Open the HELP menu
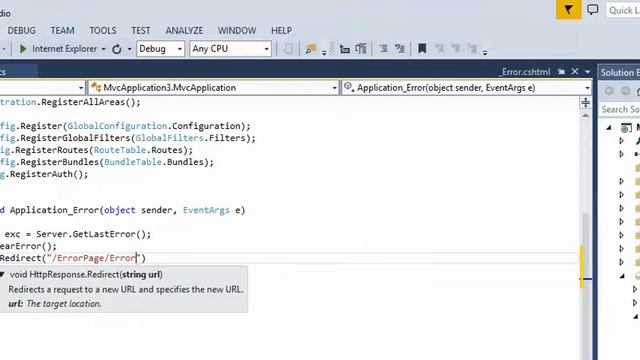Screen dimensions: 640x360 [x=281, y=31]
